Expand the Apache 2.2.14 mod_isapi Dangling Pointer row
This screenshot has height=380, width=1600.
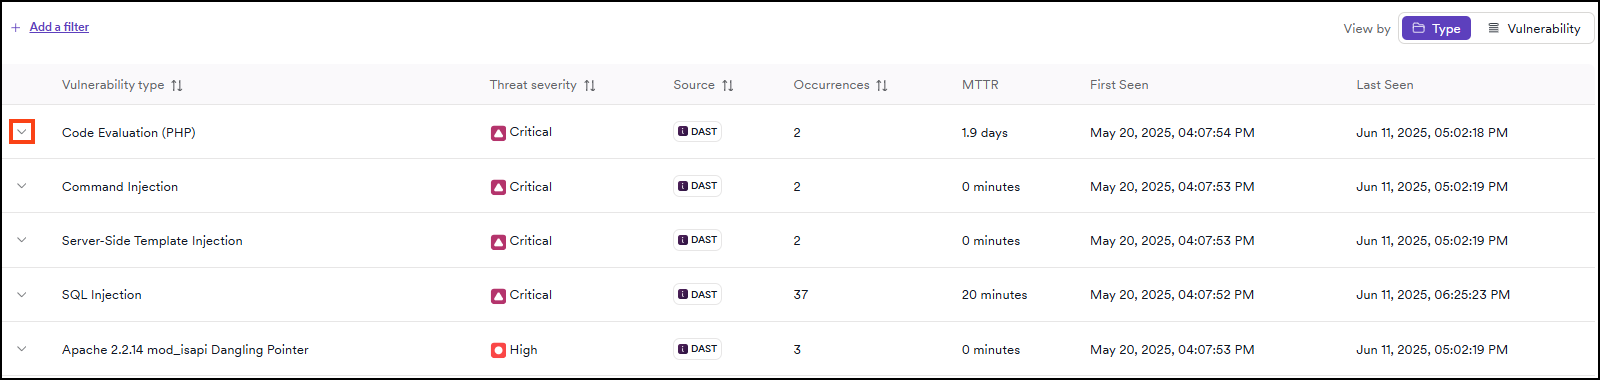(22, 349)
